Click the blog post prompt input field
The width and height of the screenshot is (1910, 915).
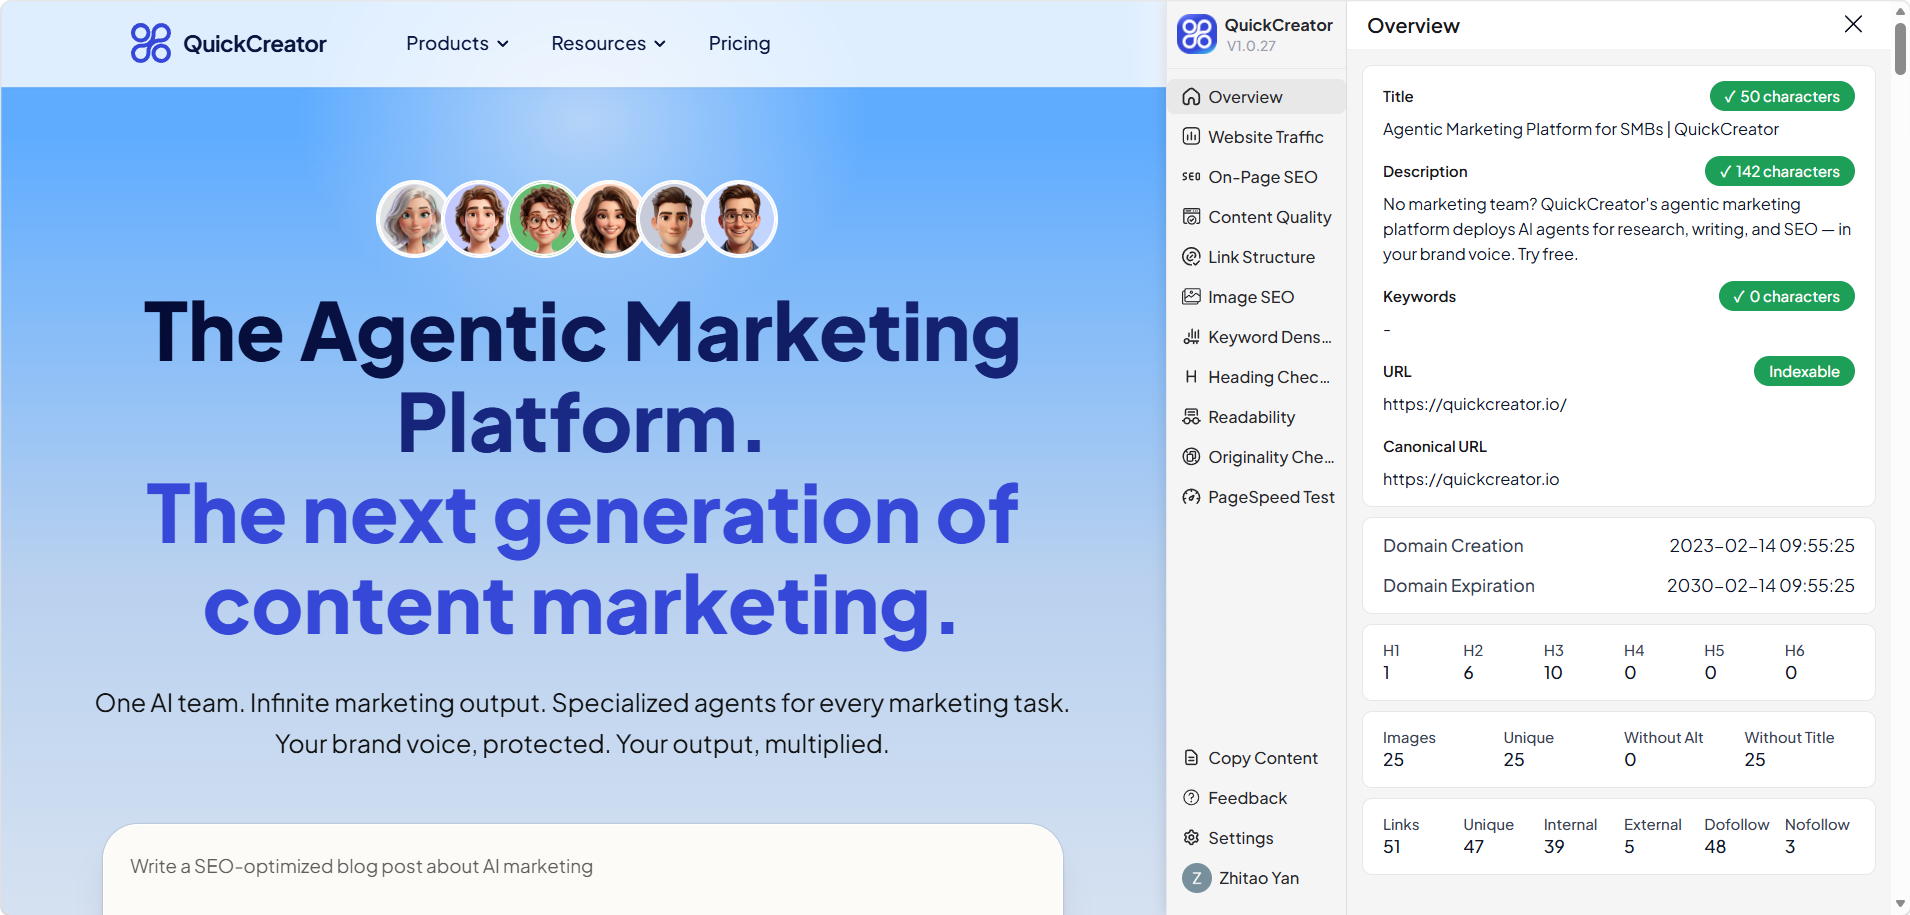coord(582,867)
